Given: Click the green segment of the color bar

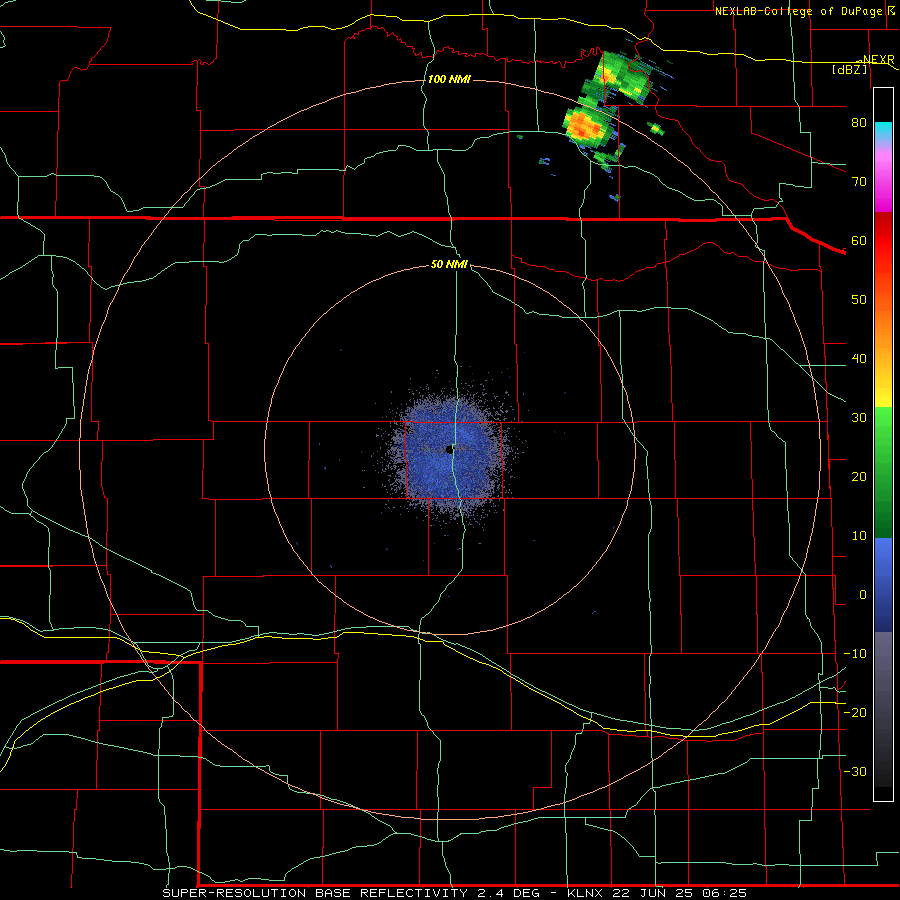Looking at the screenshot, I should coord(883,472).
